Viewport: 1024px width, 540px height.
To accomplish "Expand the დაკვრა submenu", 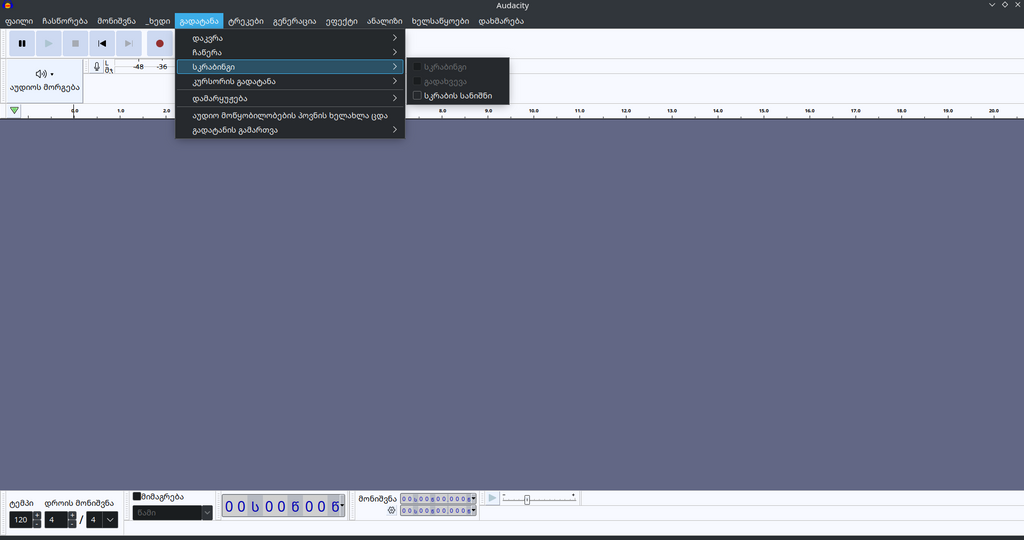I will (x=290, y=38).
